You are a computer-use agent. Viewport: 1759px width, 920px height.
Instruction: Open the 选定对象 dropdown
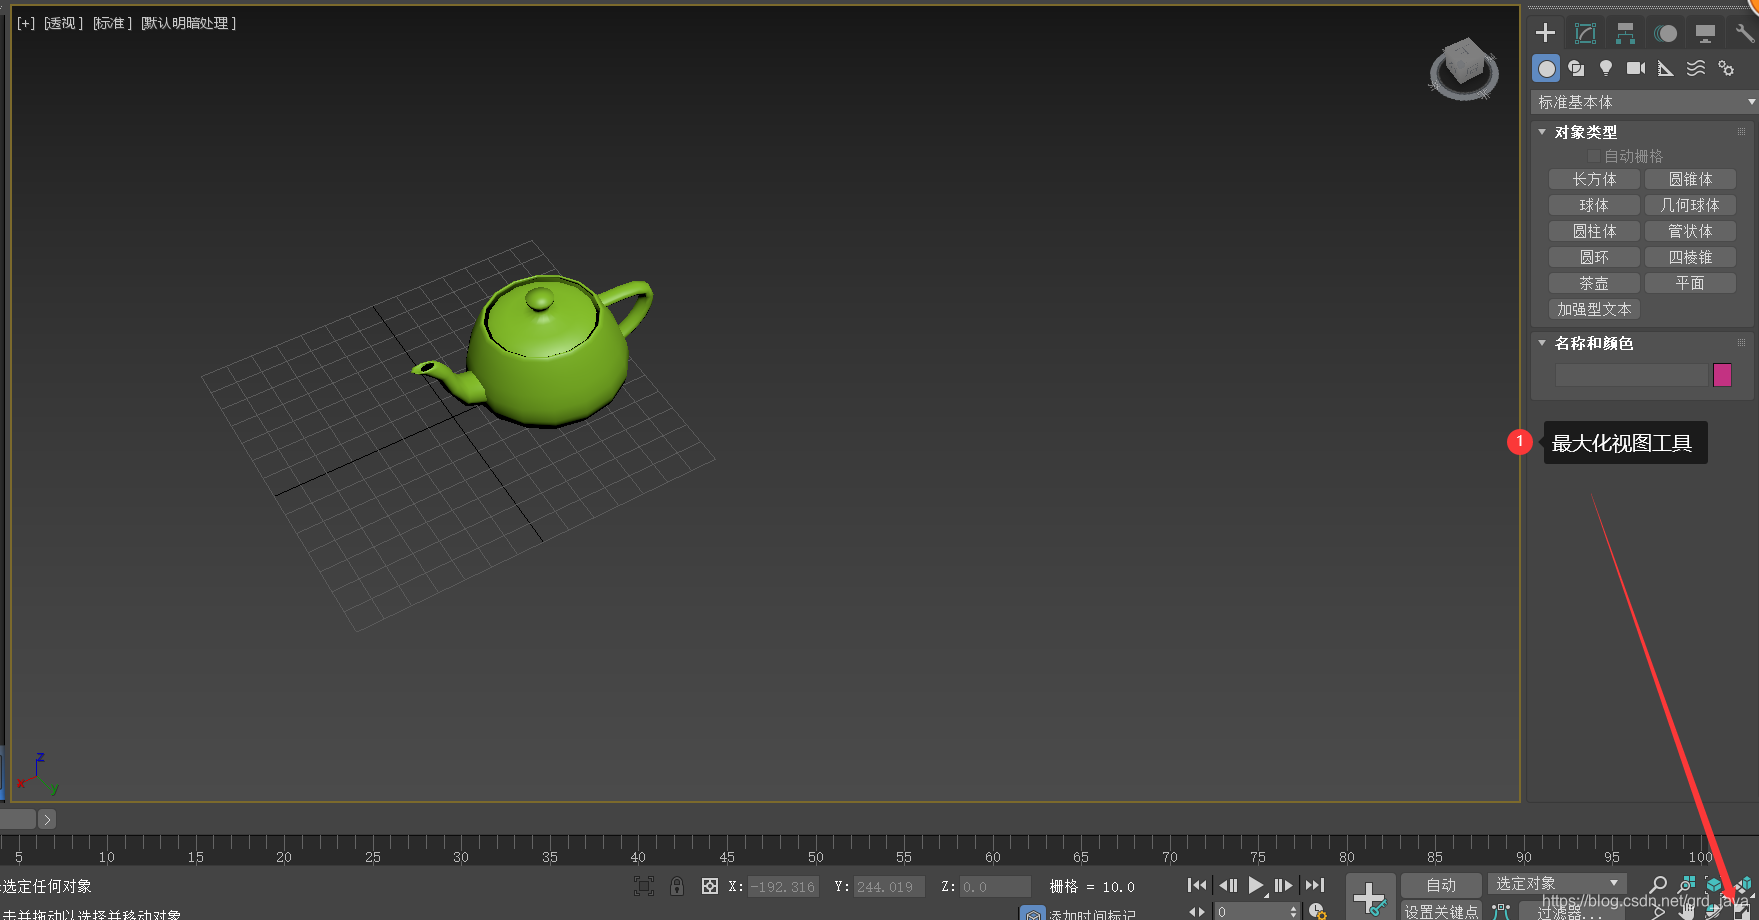point(1557,884)
